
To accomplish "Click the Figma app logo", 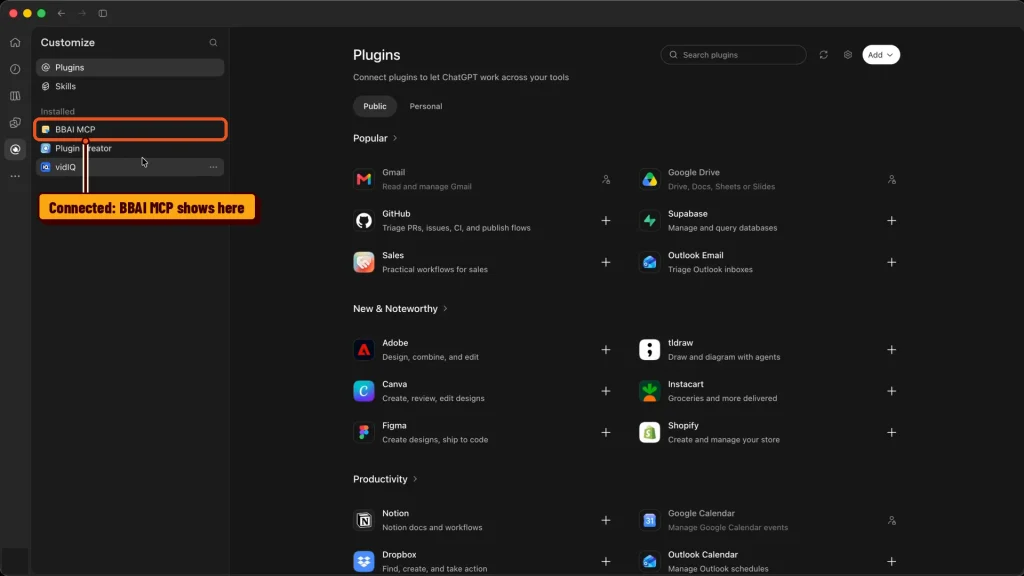I will coord(364,432).
